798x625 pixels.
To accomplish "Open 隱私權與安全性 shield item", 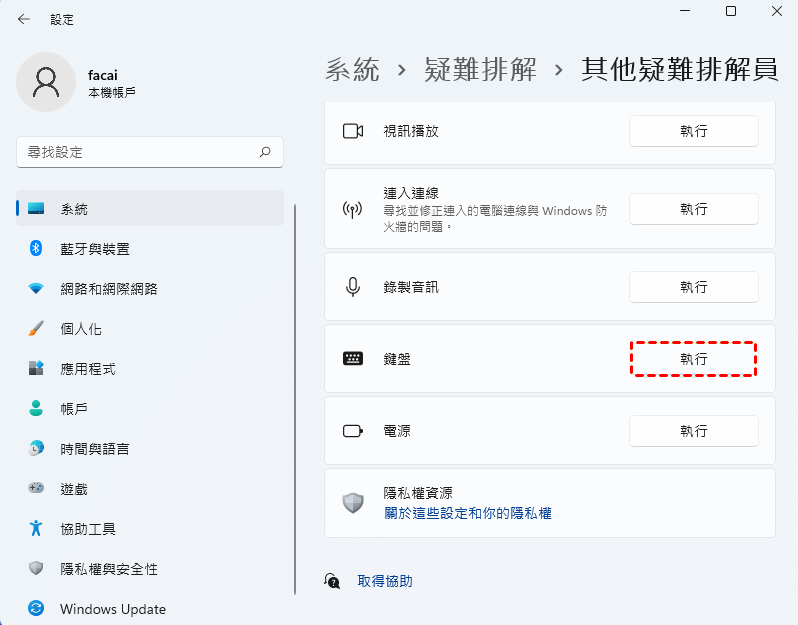I will click(108, 569).
